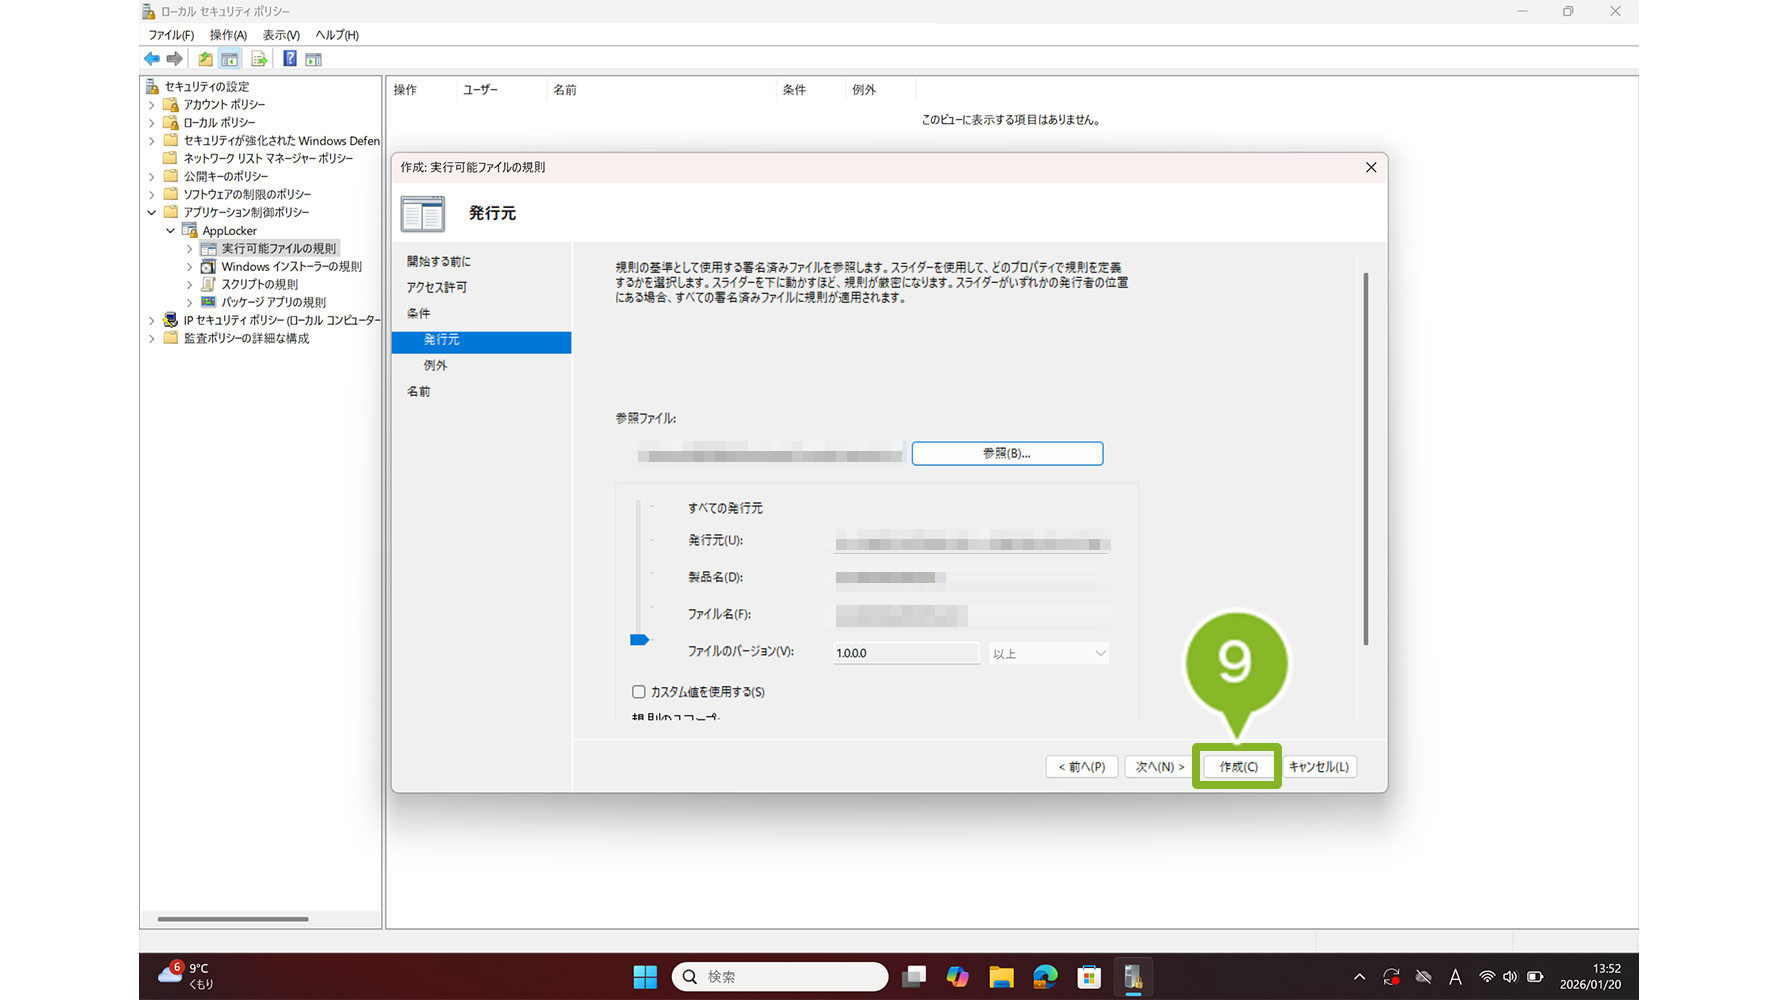Click the Export List toolbar icon
Screen dimensions: 1778x1000
click(x=259, y=59)
